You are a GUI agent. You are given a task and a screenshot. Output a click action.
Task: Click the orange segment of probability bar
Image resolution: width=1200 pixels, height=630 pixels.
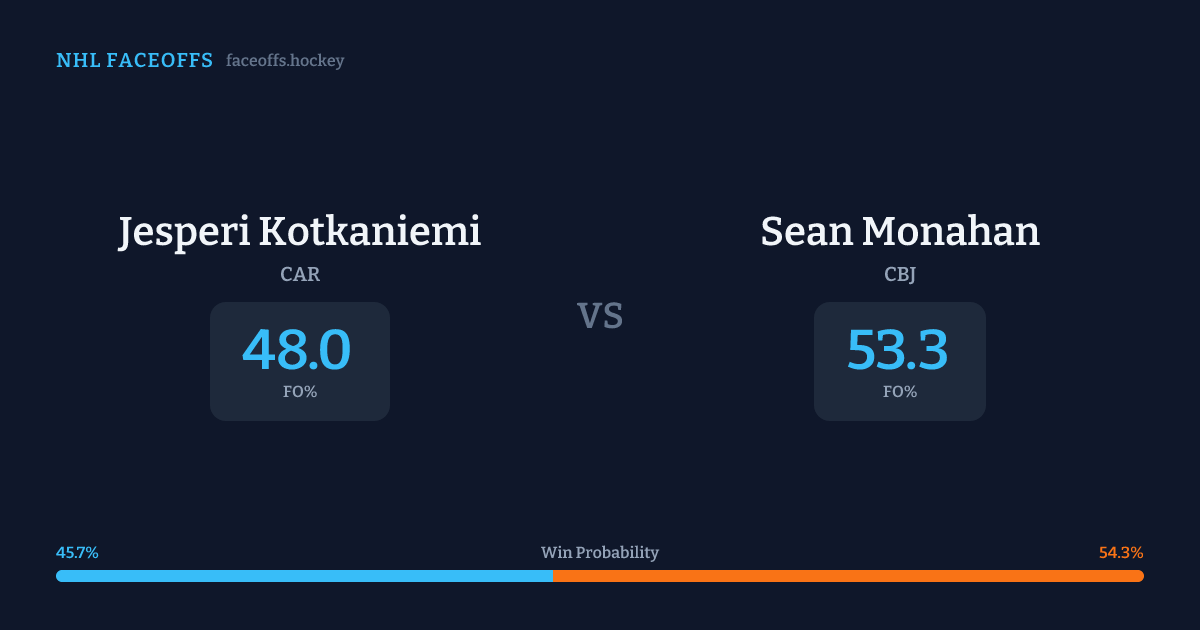coord(848,576)
